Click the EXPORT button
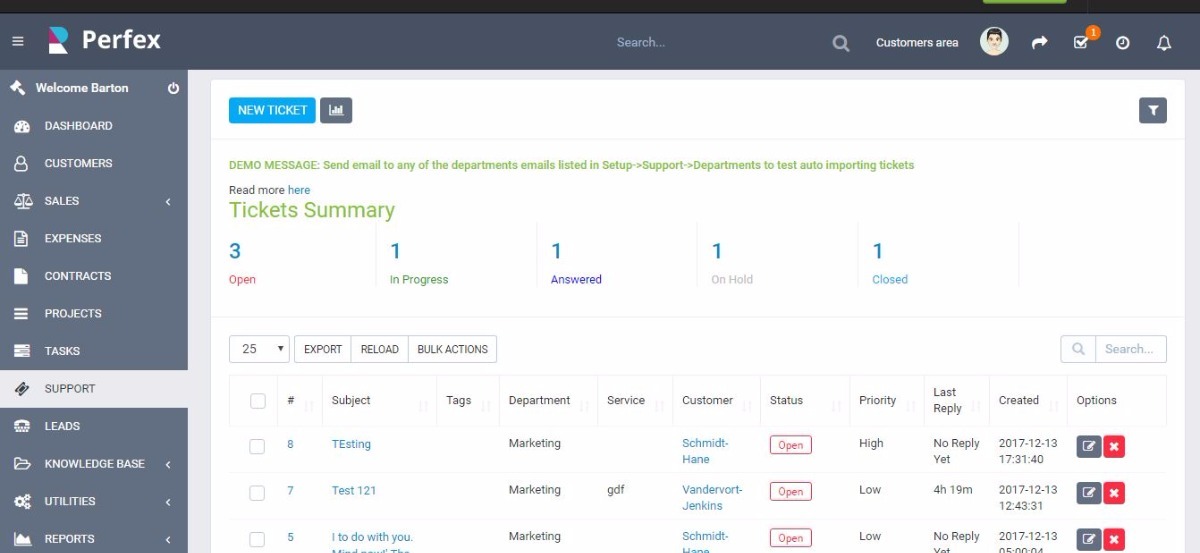 pyautogui.click(x=323, y=349)
